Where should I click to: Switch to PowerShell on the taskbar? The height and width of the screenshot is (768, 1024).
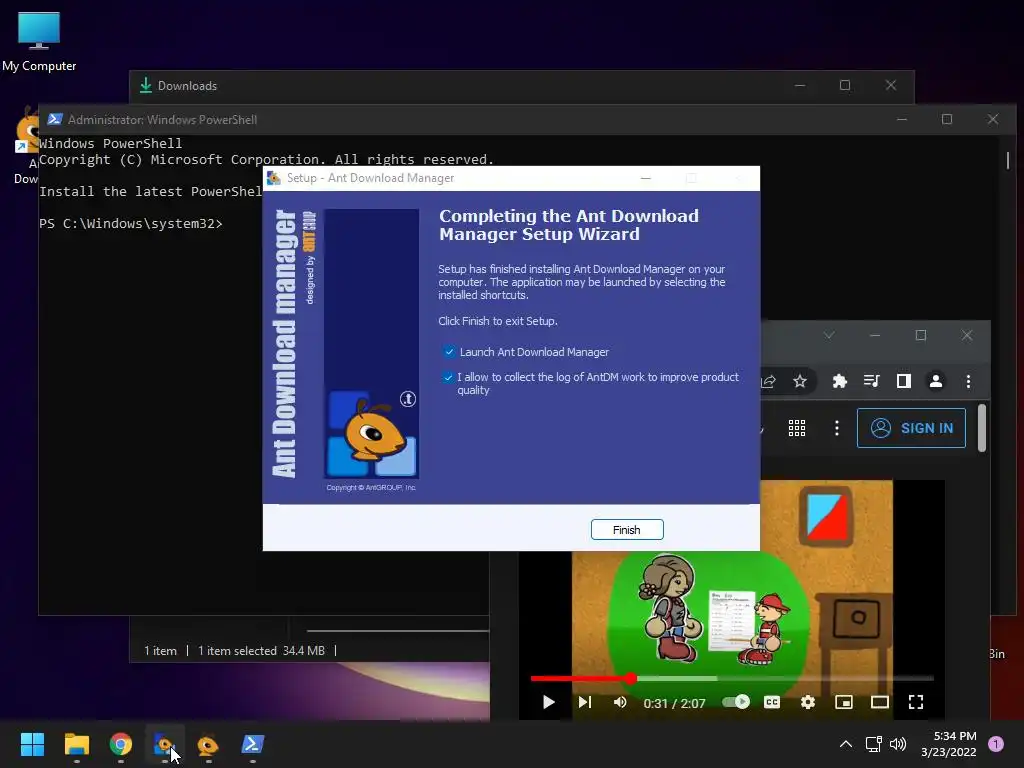[x=253, y=744]
